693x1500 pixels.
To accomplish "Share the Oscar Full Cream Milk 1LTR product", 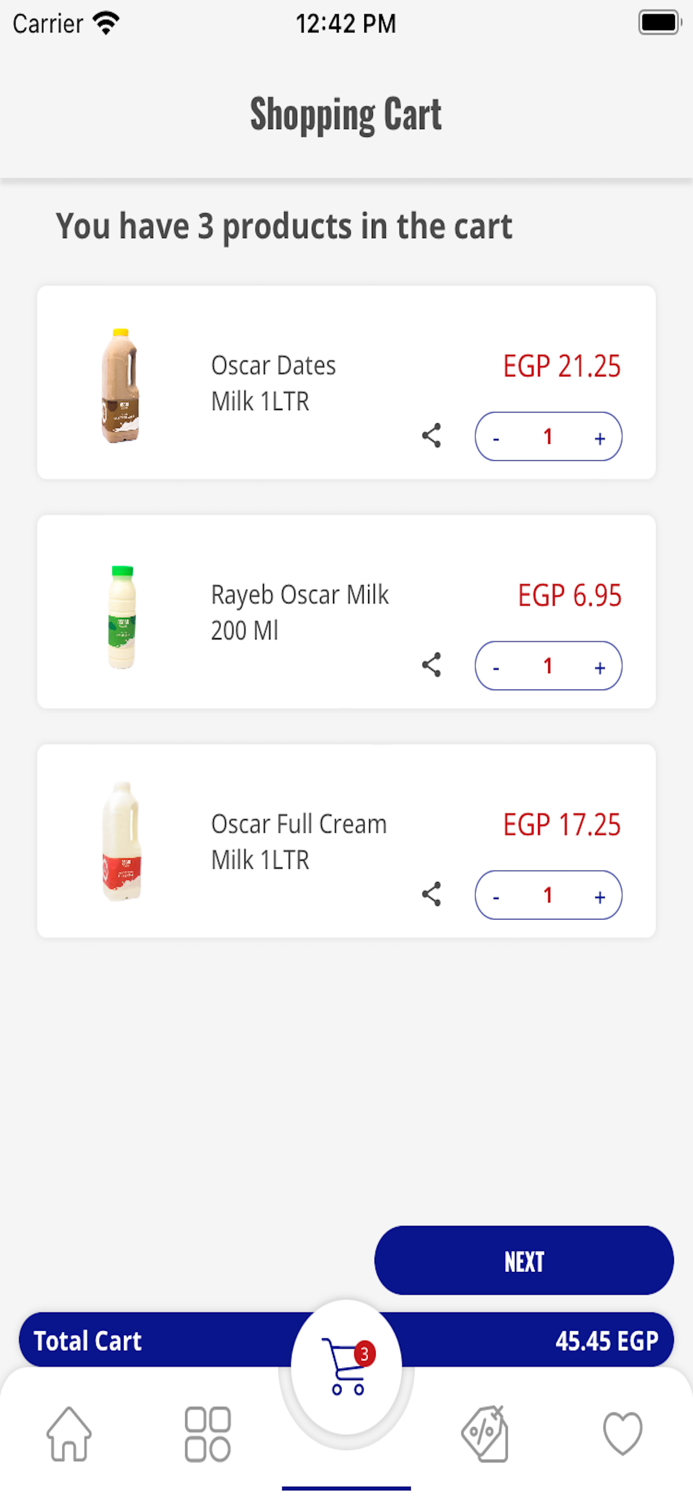I will coord(431,895).
